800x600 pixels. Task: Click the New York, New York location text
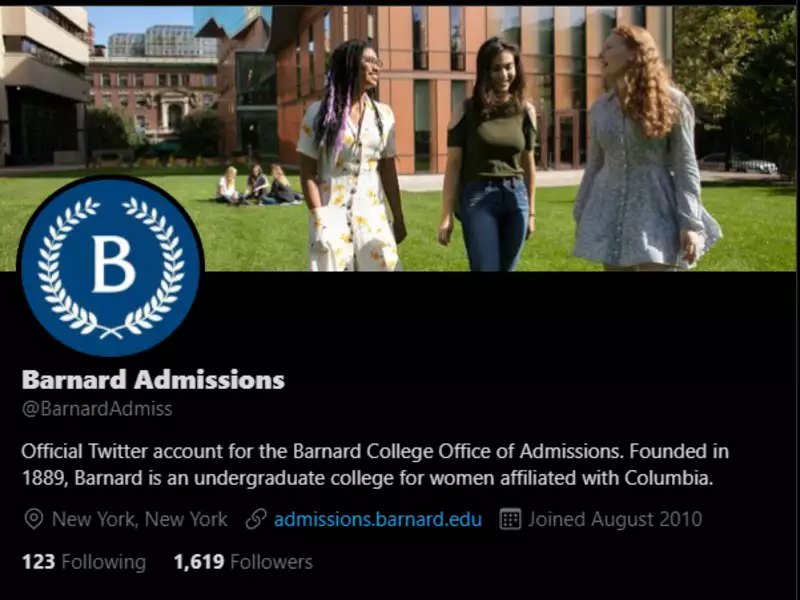click(140, 519)
